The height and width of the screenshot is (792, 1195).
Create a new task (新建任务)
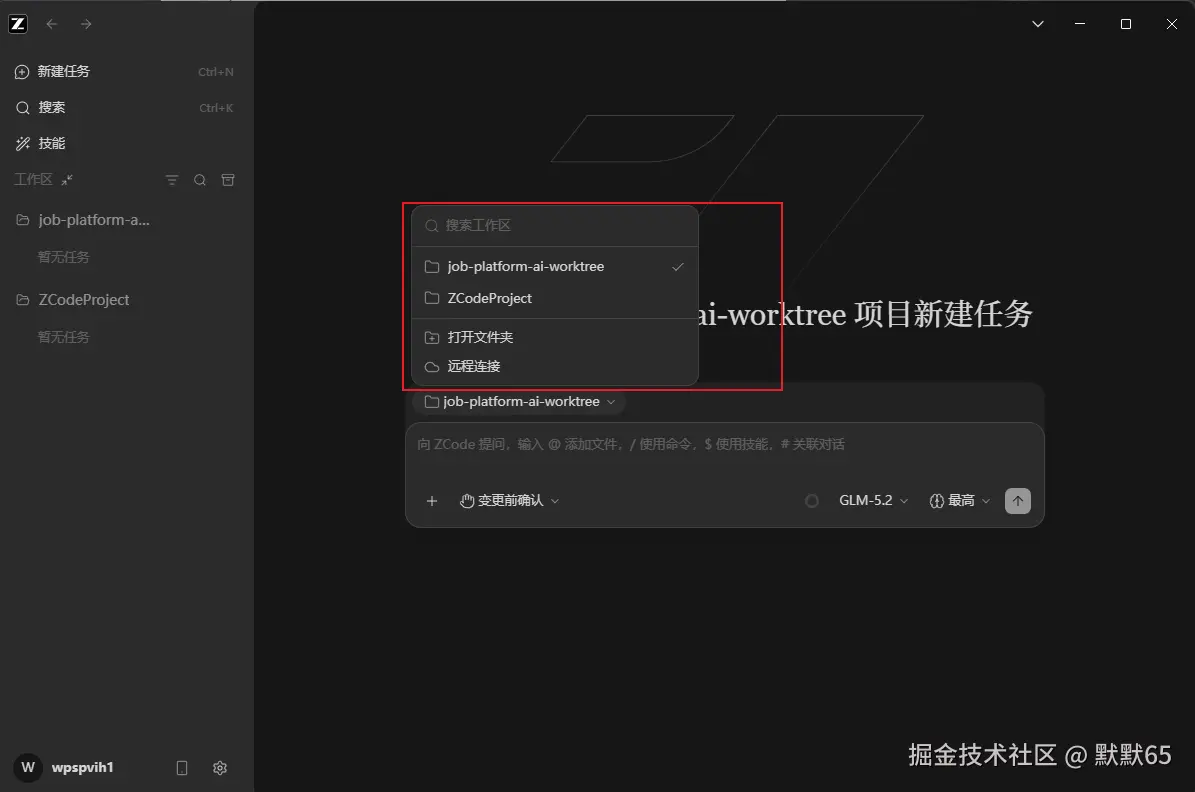click(x=124, y=72)
